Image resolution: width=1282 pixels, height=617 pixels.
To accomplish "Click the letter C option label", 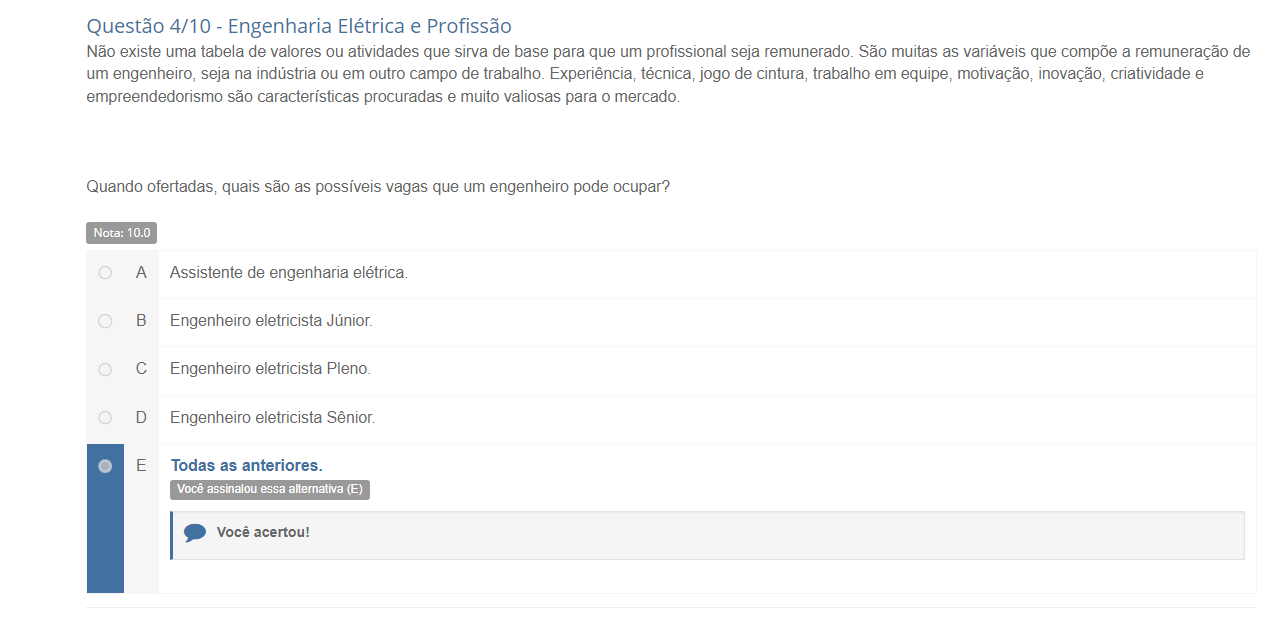I will pyautogui.click(x=141, y=369).
